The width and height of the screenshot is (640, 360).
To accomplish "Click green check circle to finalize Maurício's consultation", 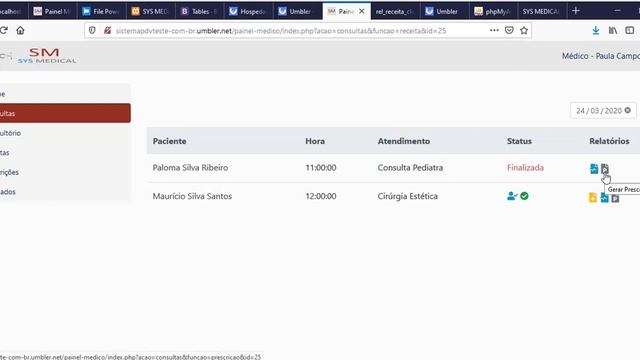I will click(x=524, y=196).
